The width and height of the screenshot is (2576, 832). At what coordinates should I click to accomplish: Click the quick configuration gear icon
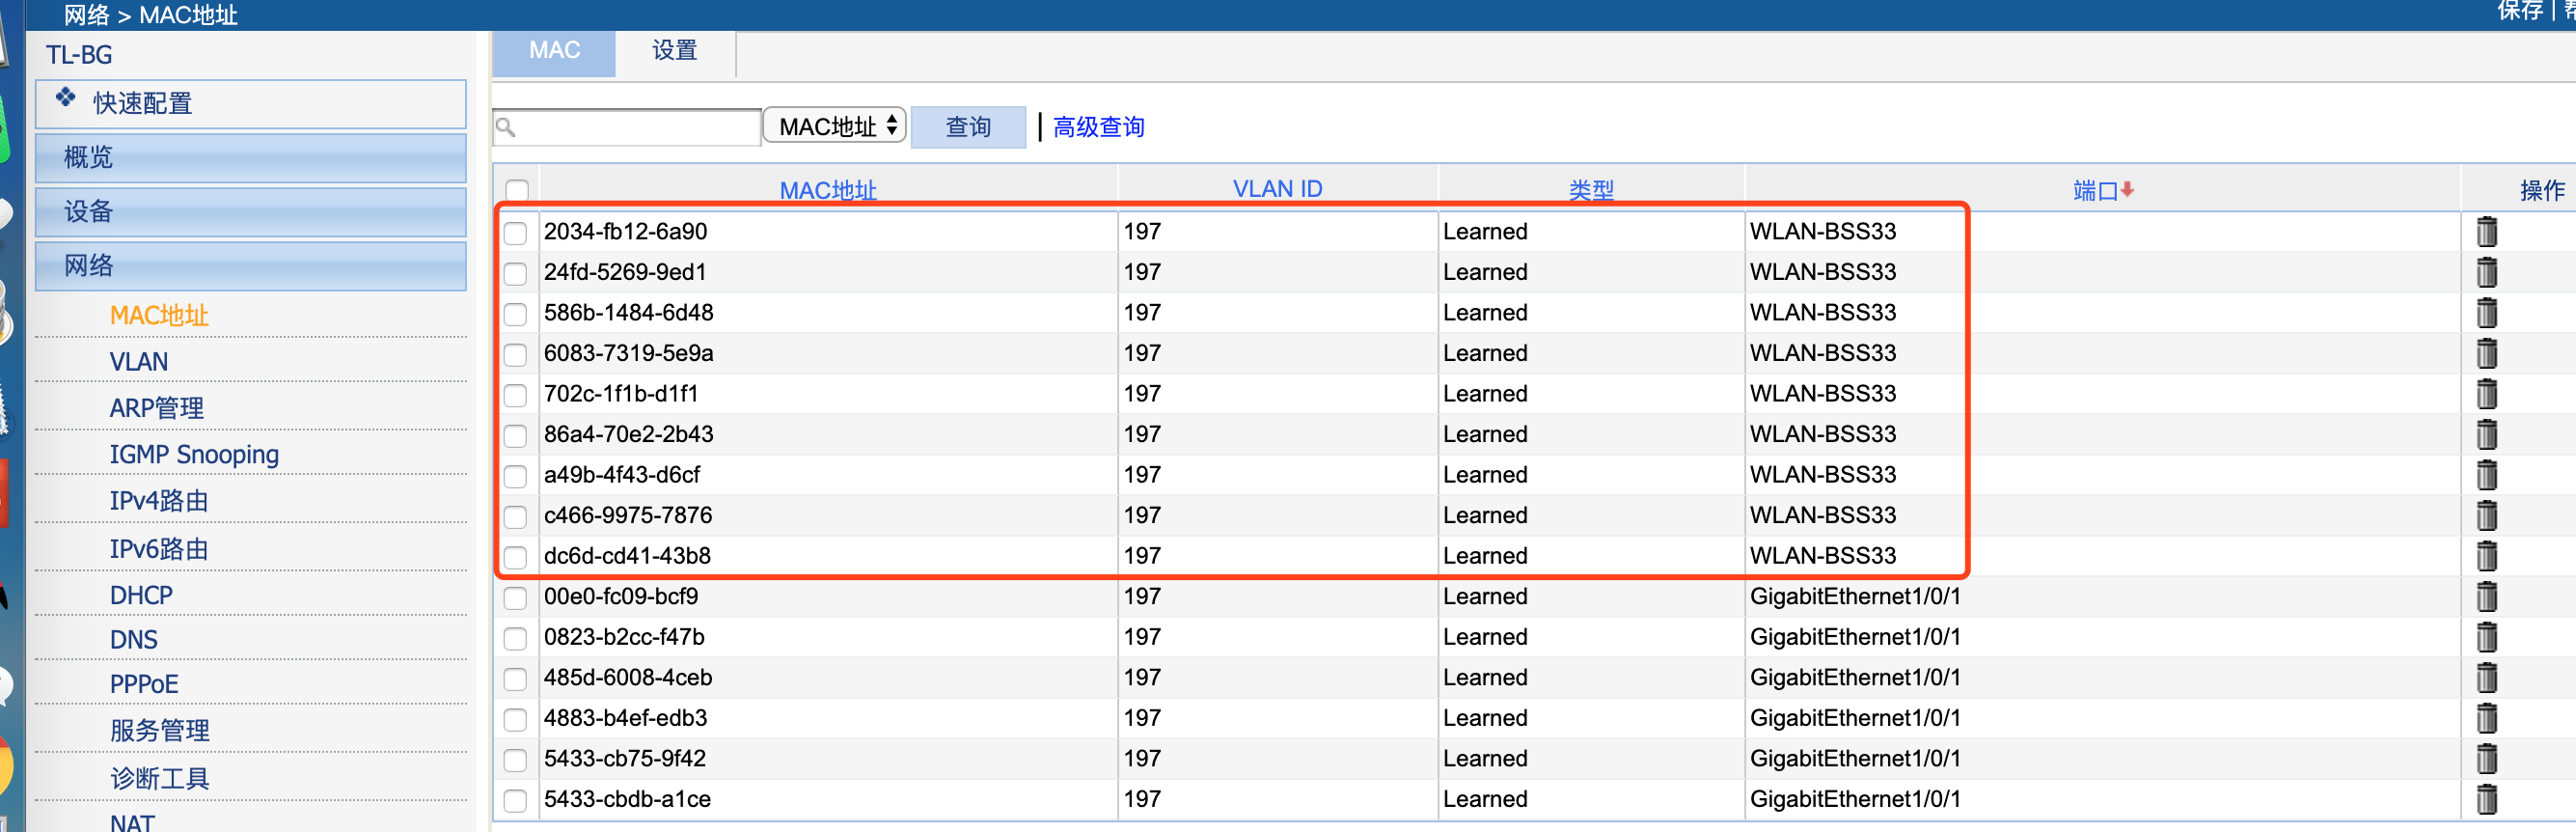(x=66, y=97)
